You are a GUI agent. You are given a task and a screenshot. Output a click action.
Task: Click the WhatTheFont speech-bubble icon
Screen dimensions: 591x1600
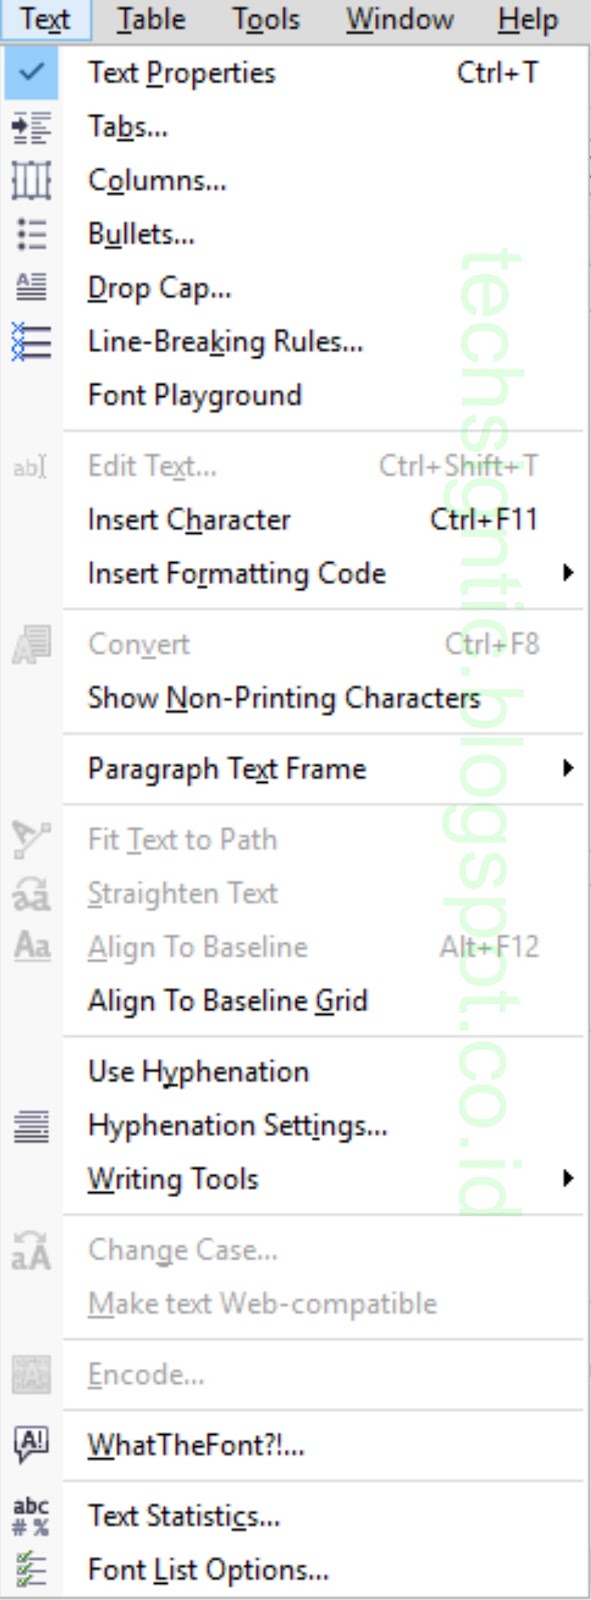[30, 1444]
